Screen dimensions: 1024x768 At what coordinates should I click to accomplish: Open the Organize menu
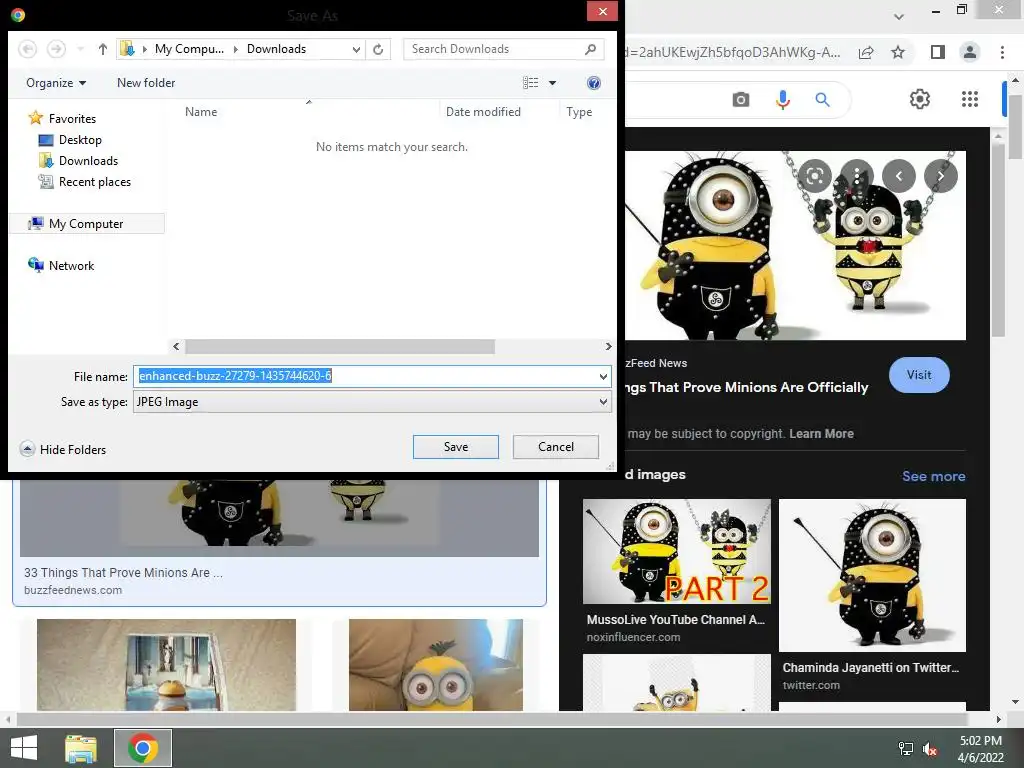pyautogui.click(x=56, y=83)
